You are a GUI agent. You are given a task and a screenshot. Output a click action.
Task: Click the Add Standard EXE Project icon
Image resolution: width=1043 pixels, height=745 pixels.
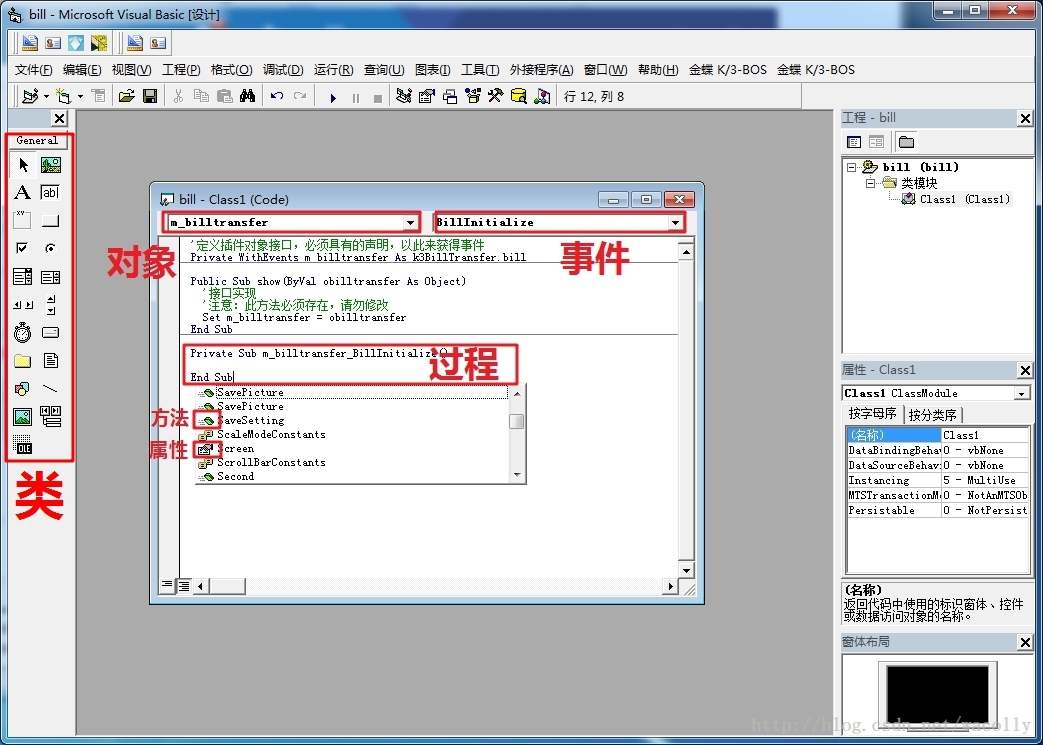click(x=29, y=96)
